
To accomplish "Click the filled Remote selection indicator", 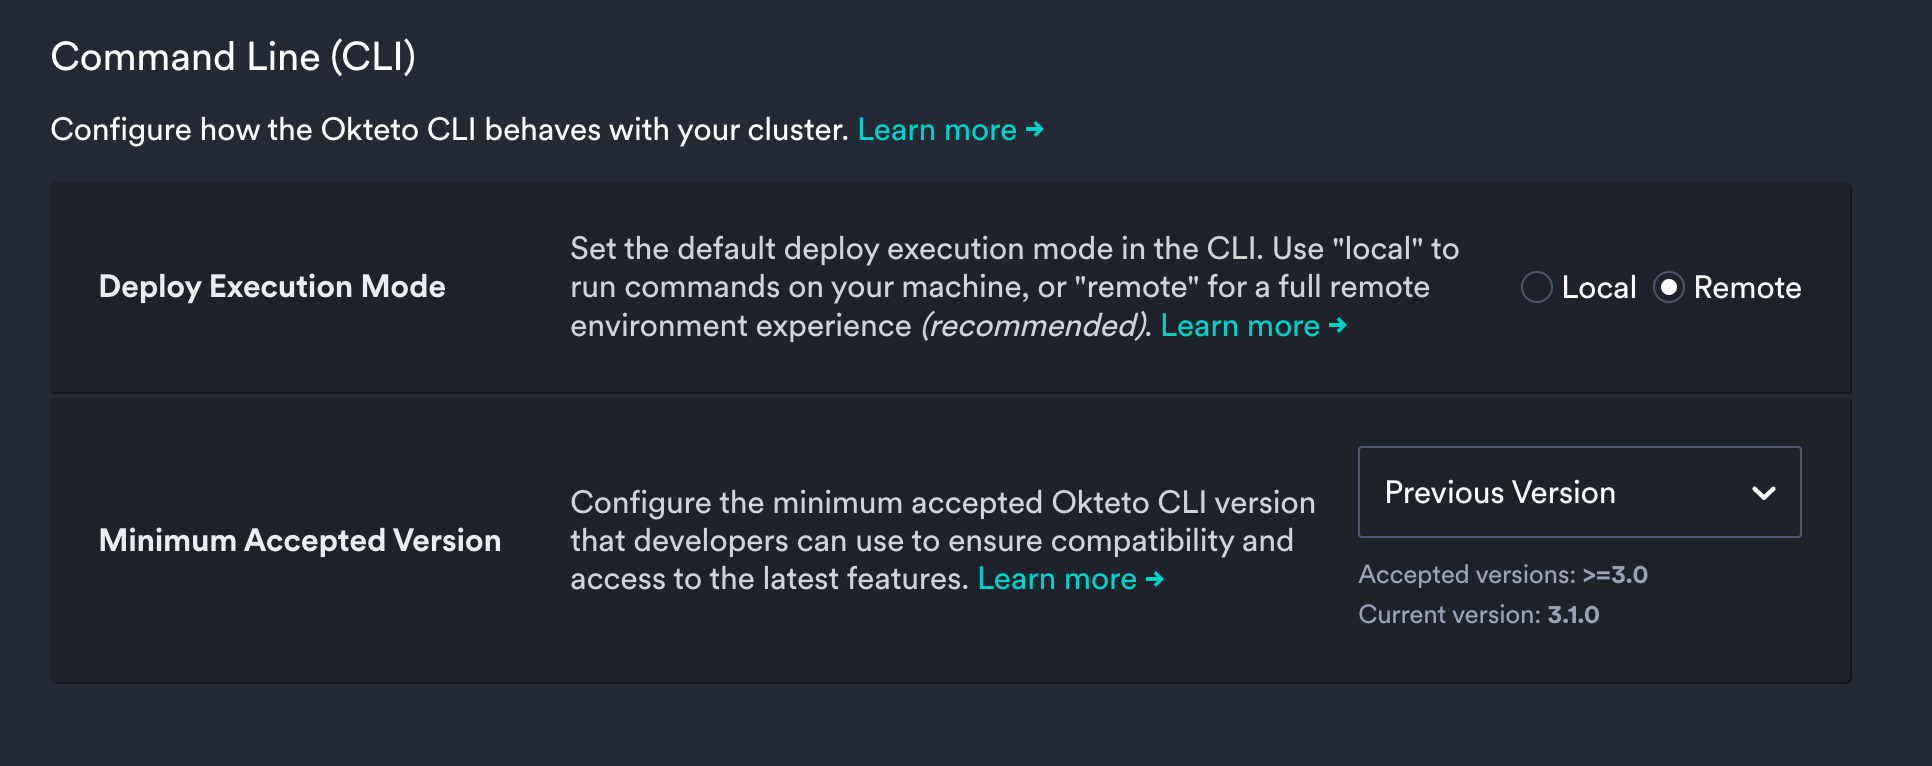I will [x=1668, y=287].
